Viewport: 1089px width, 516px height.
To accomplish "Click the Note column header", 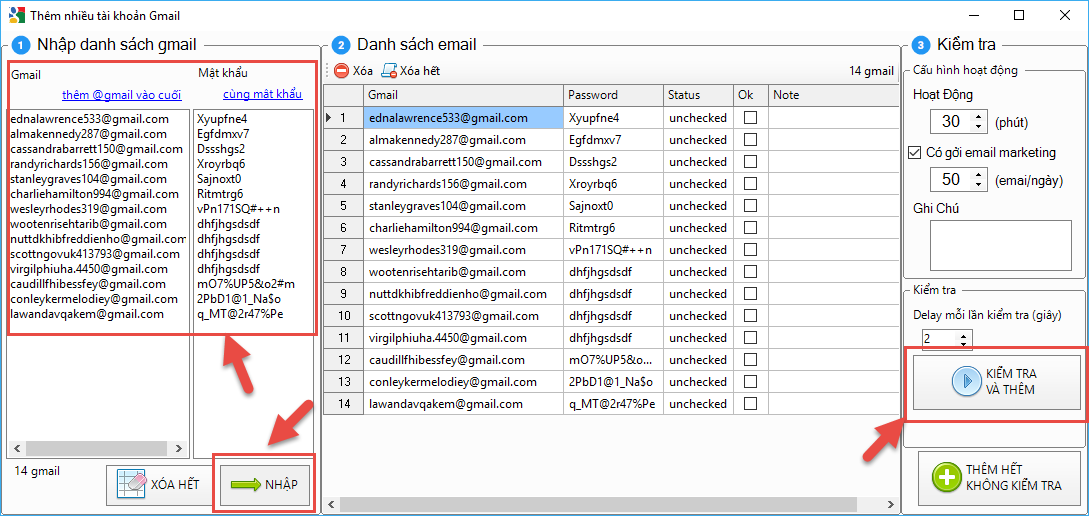I will 832,95.
